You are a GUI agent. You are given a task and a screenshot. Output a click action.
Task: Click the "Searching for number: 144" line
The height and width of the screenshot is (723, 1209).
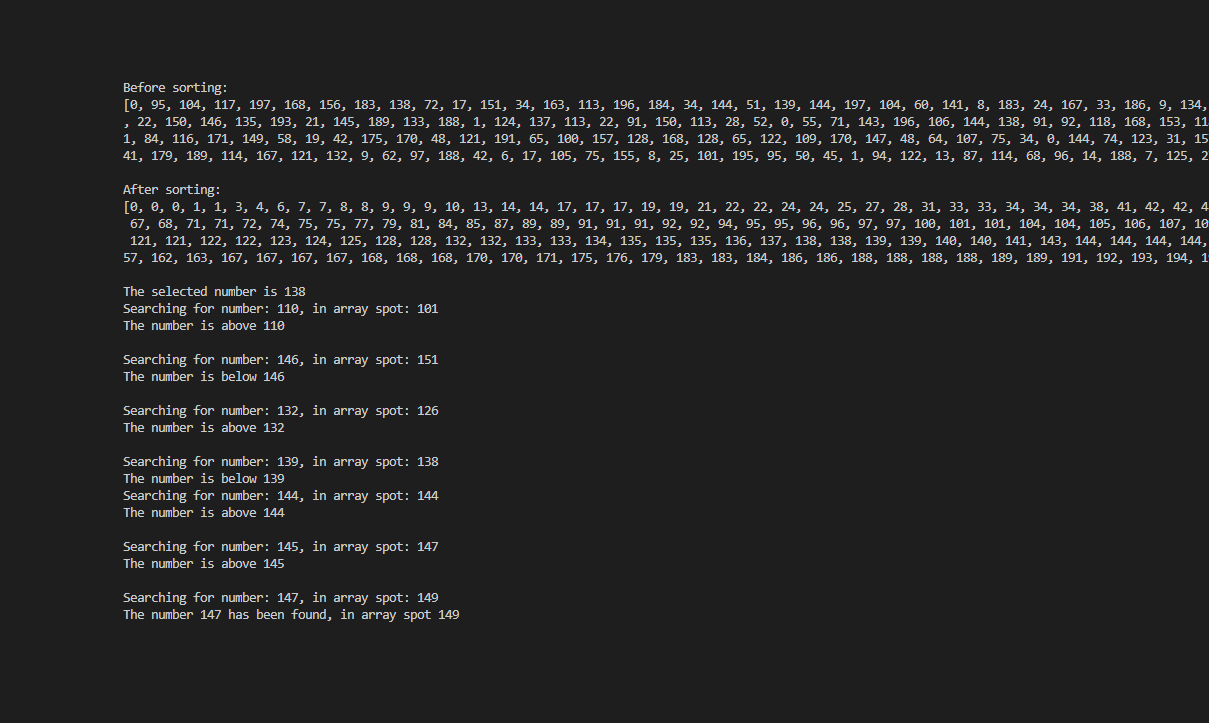(280, 496)
